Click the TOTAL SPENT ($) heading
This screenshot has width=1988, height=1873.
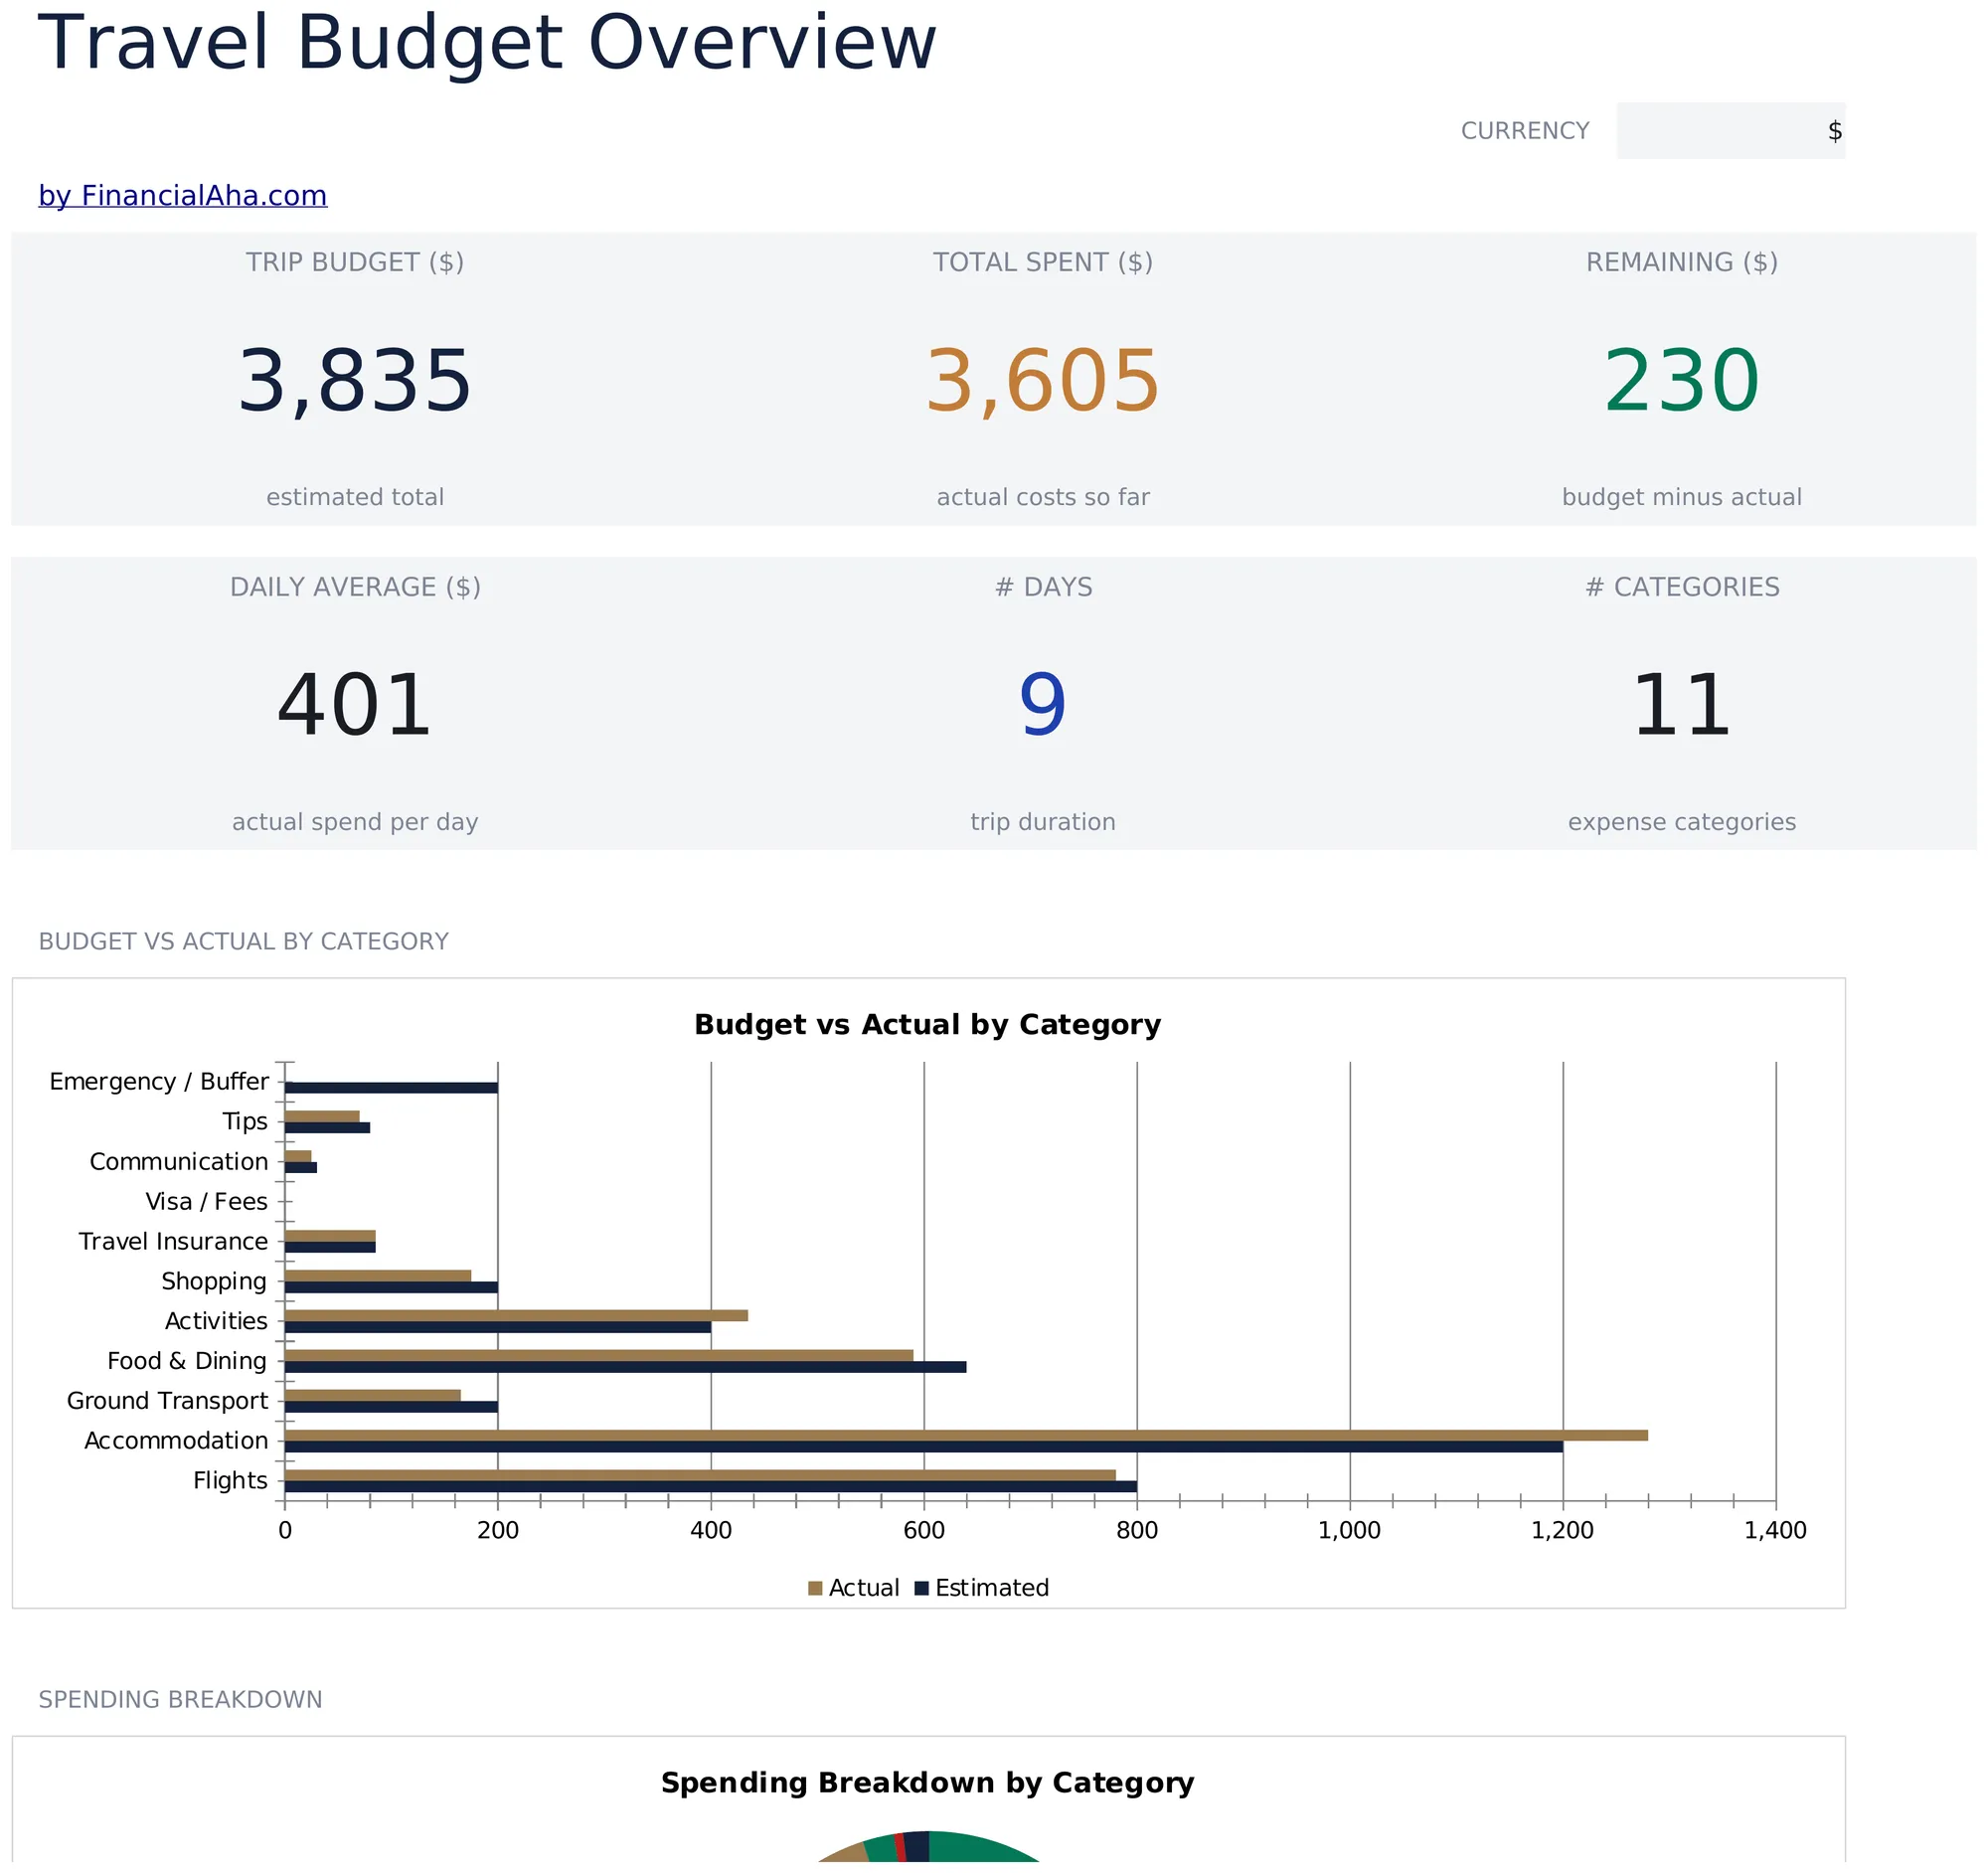pos(1043,263)
